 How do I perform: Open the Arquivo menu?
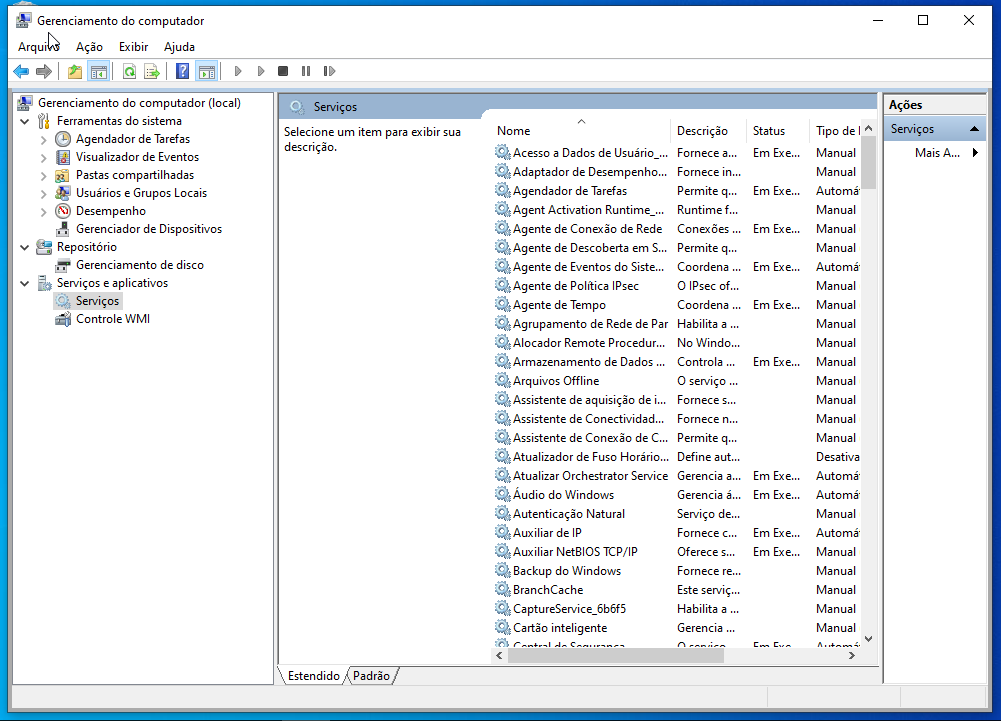tap(38, 47)
